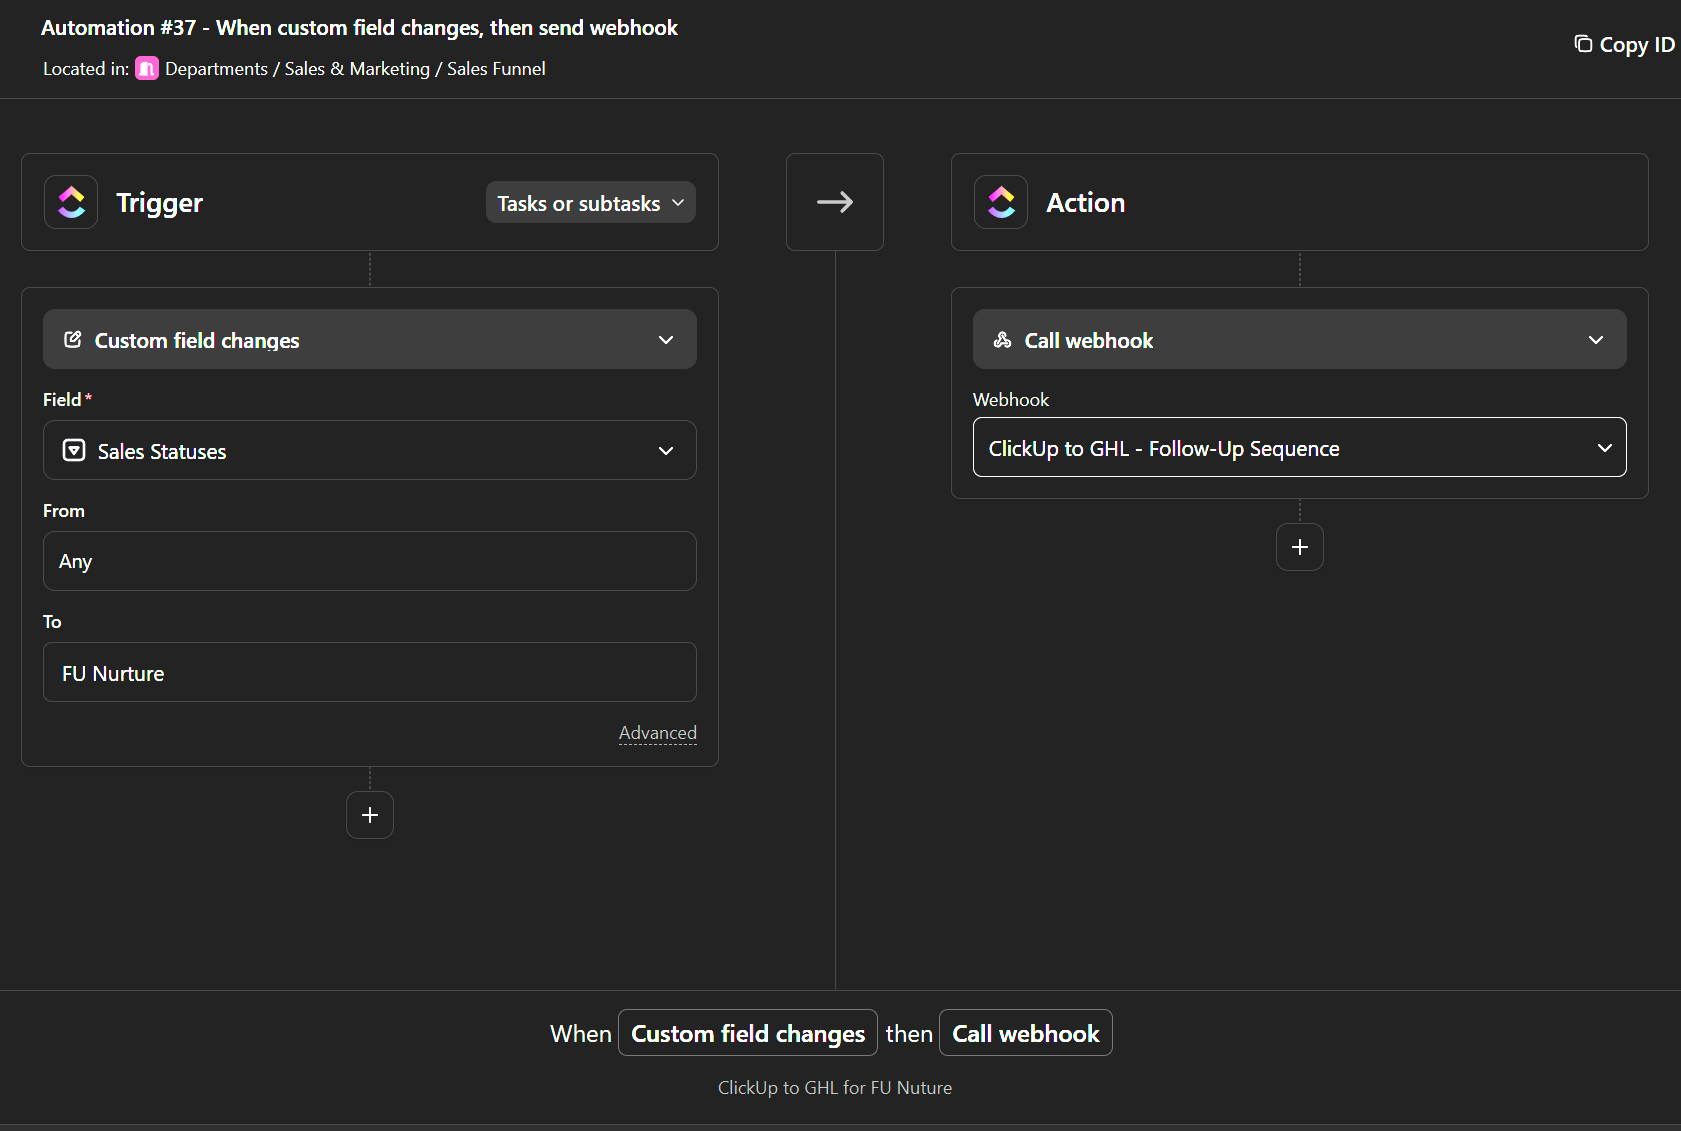1681x1131 pixels.
Task: Click the dropdown-field icon next to Sales Statuses
Action: pyautogui.click(x=74, y=450)
